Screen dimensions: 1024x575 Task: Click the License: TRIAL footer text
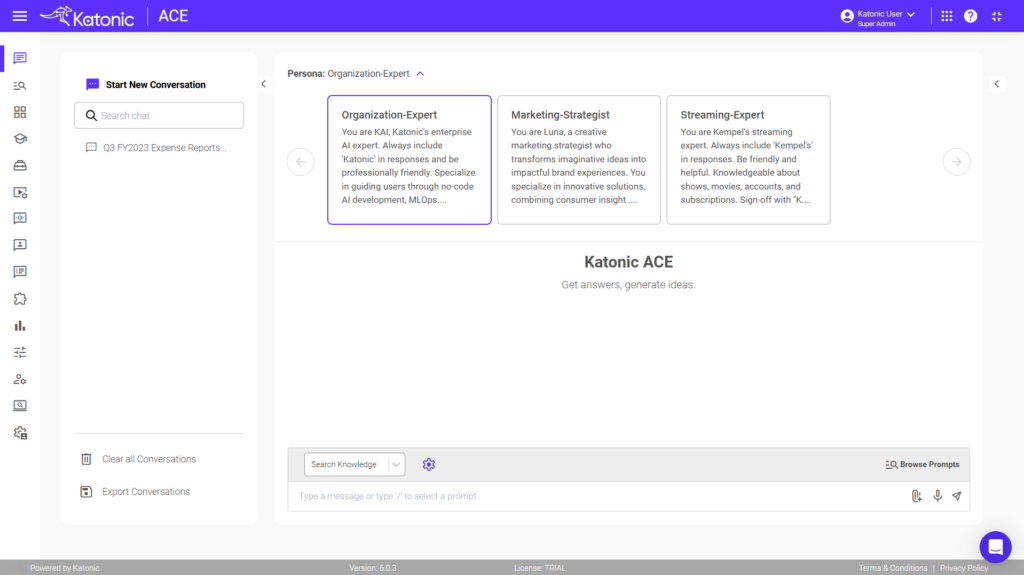pos(539,568)
